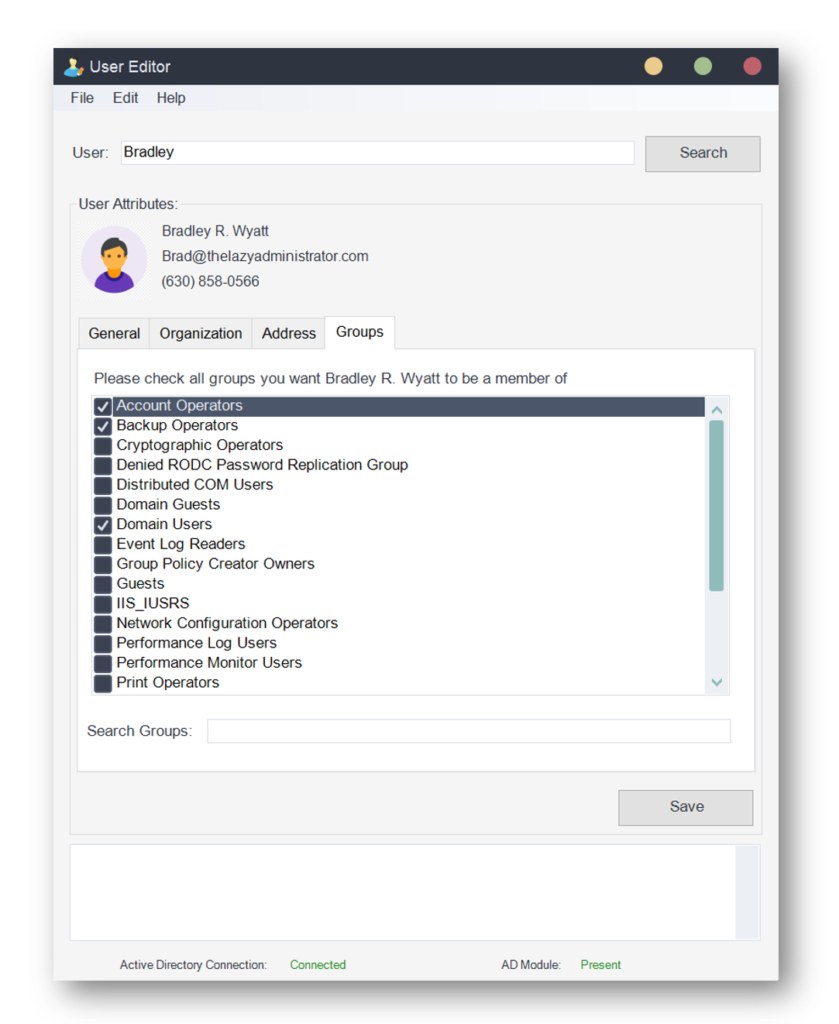This screenshot has height=1024, width=839.
Task: Uncheck the Backup Operators checkbox
Action: 103,426
